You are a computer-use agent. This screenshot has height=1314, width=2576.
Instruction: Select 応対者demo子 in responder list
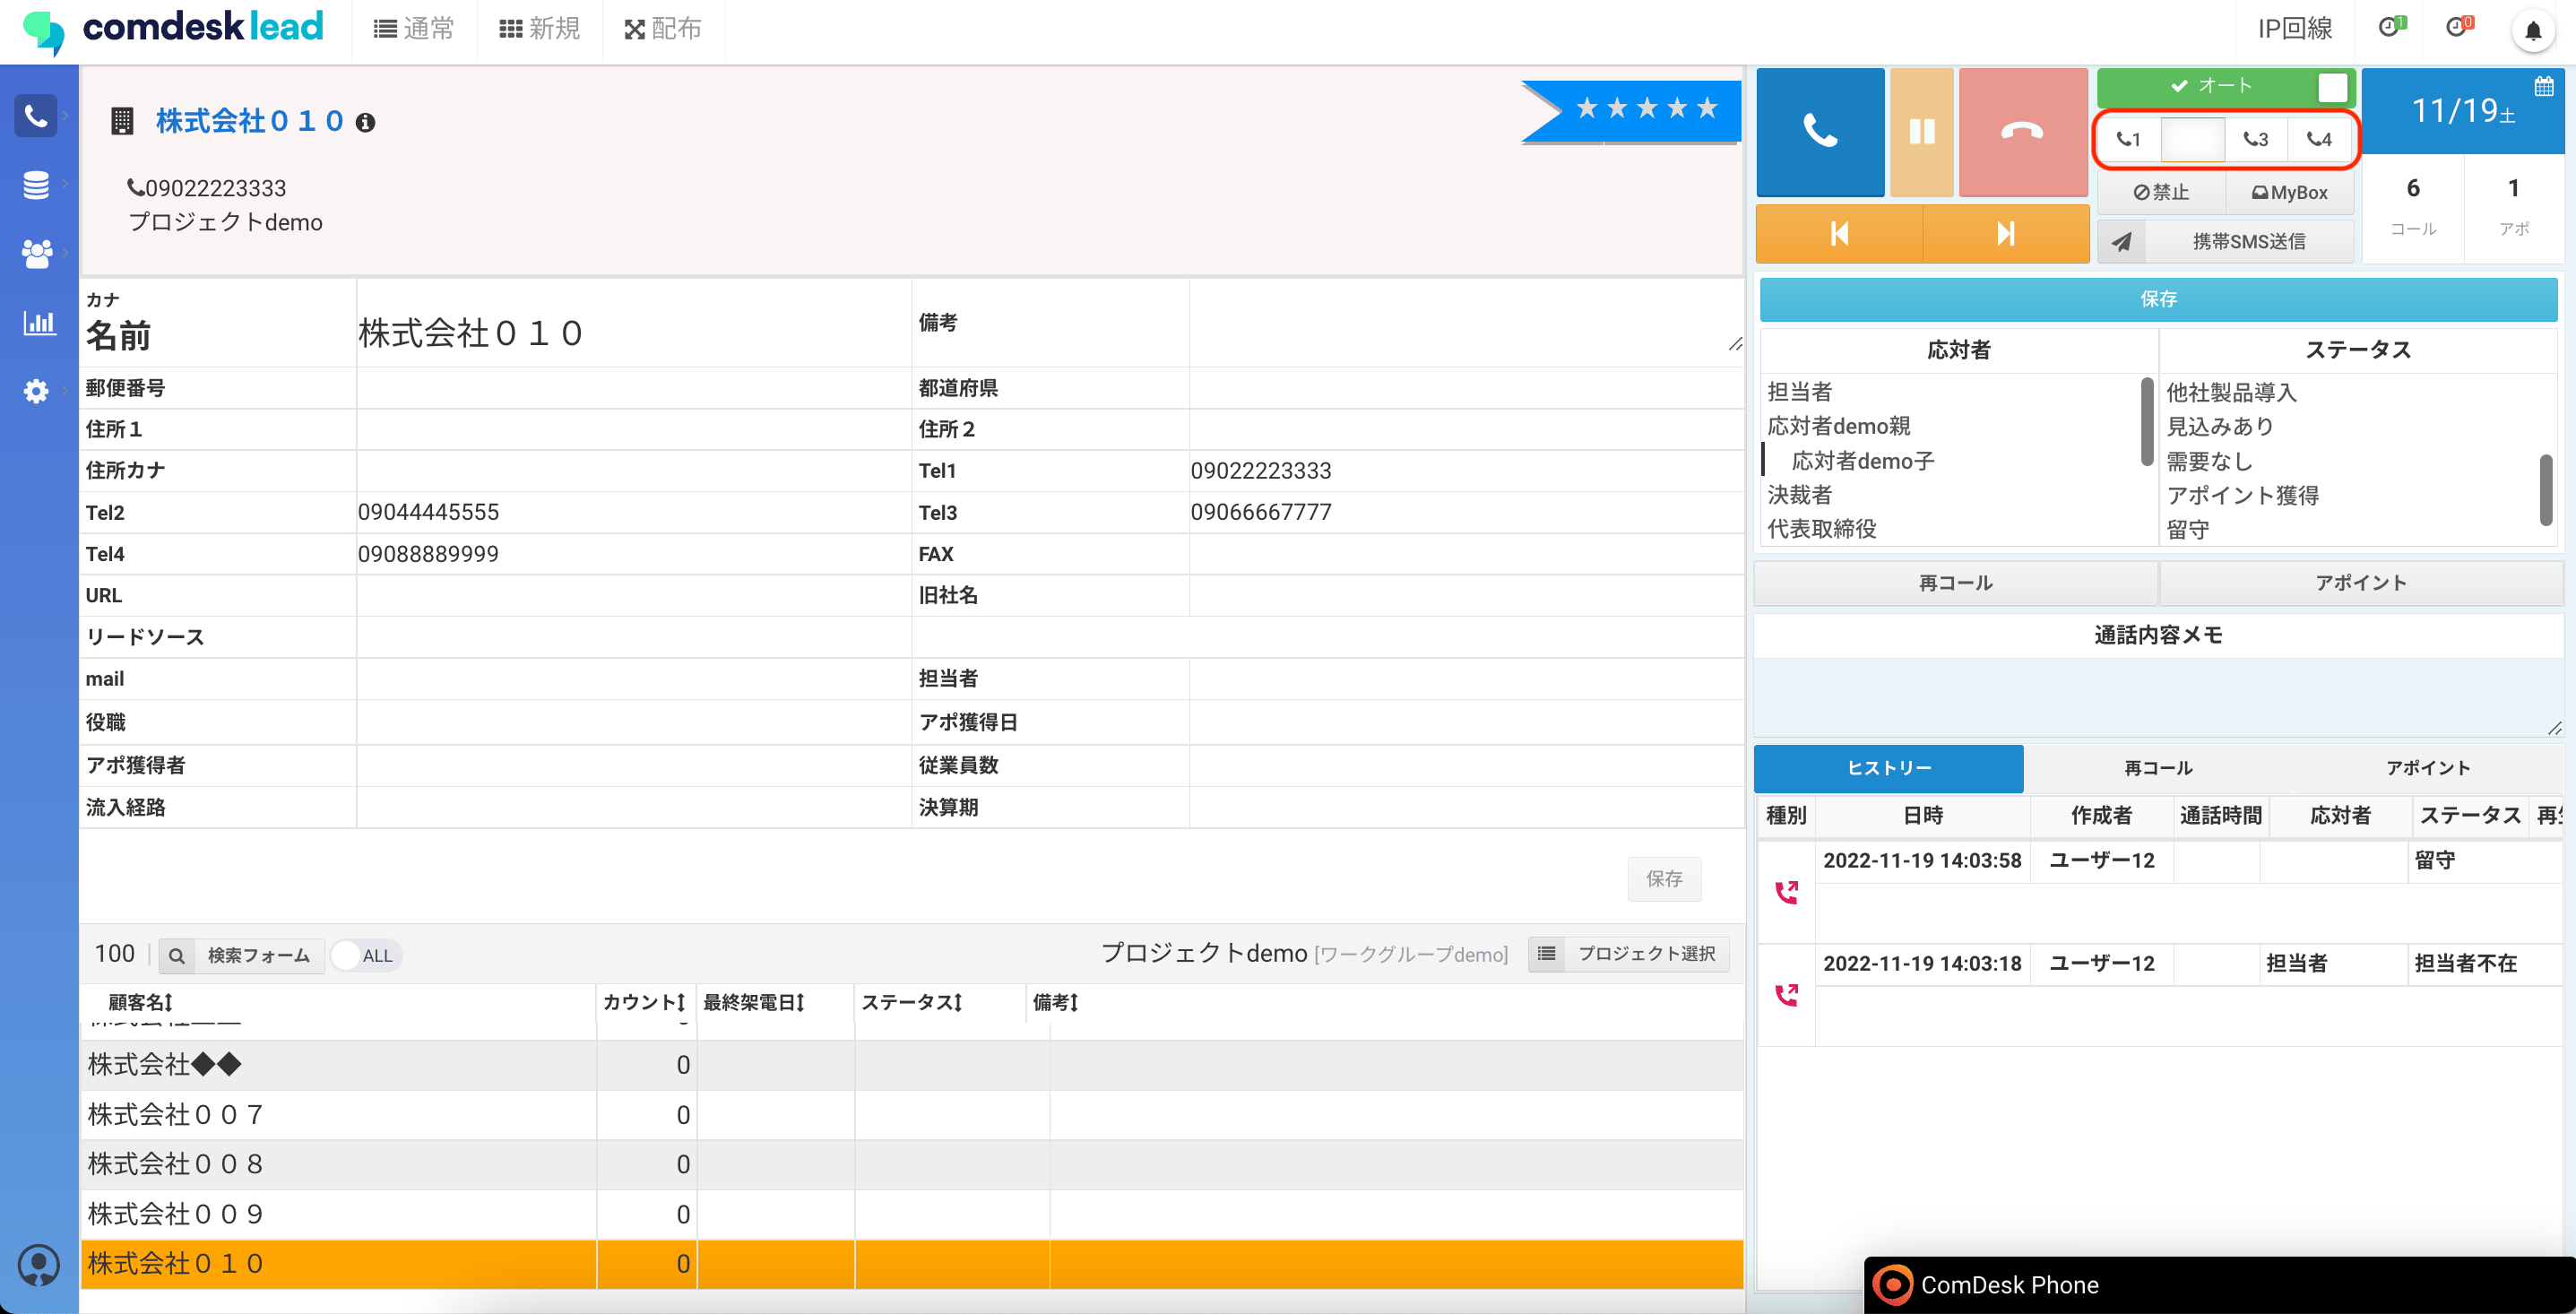tap(1862, 461)
